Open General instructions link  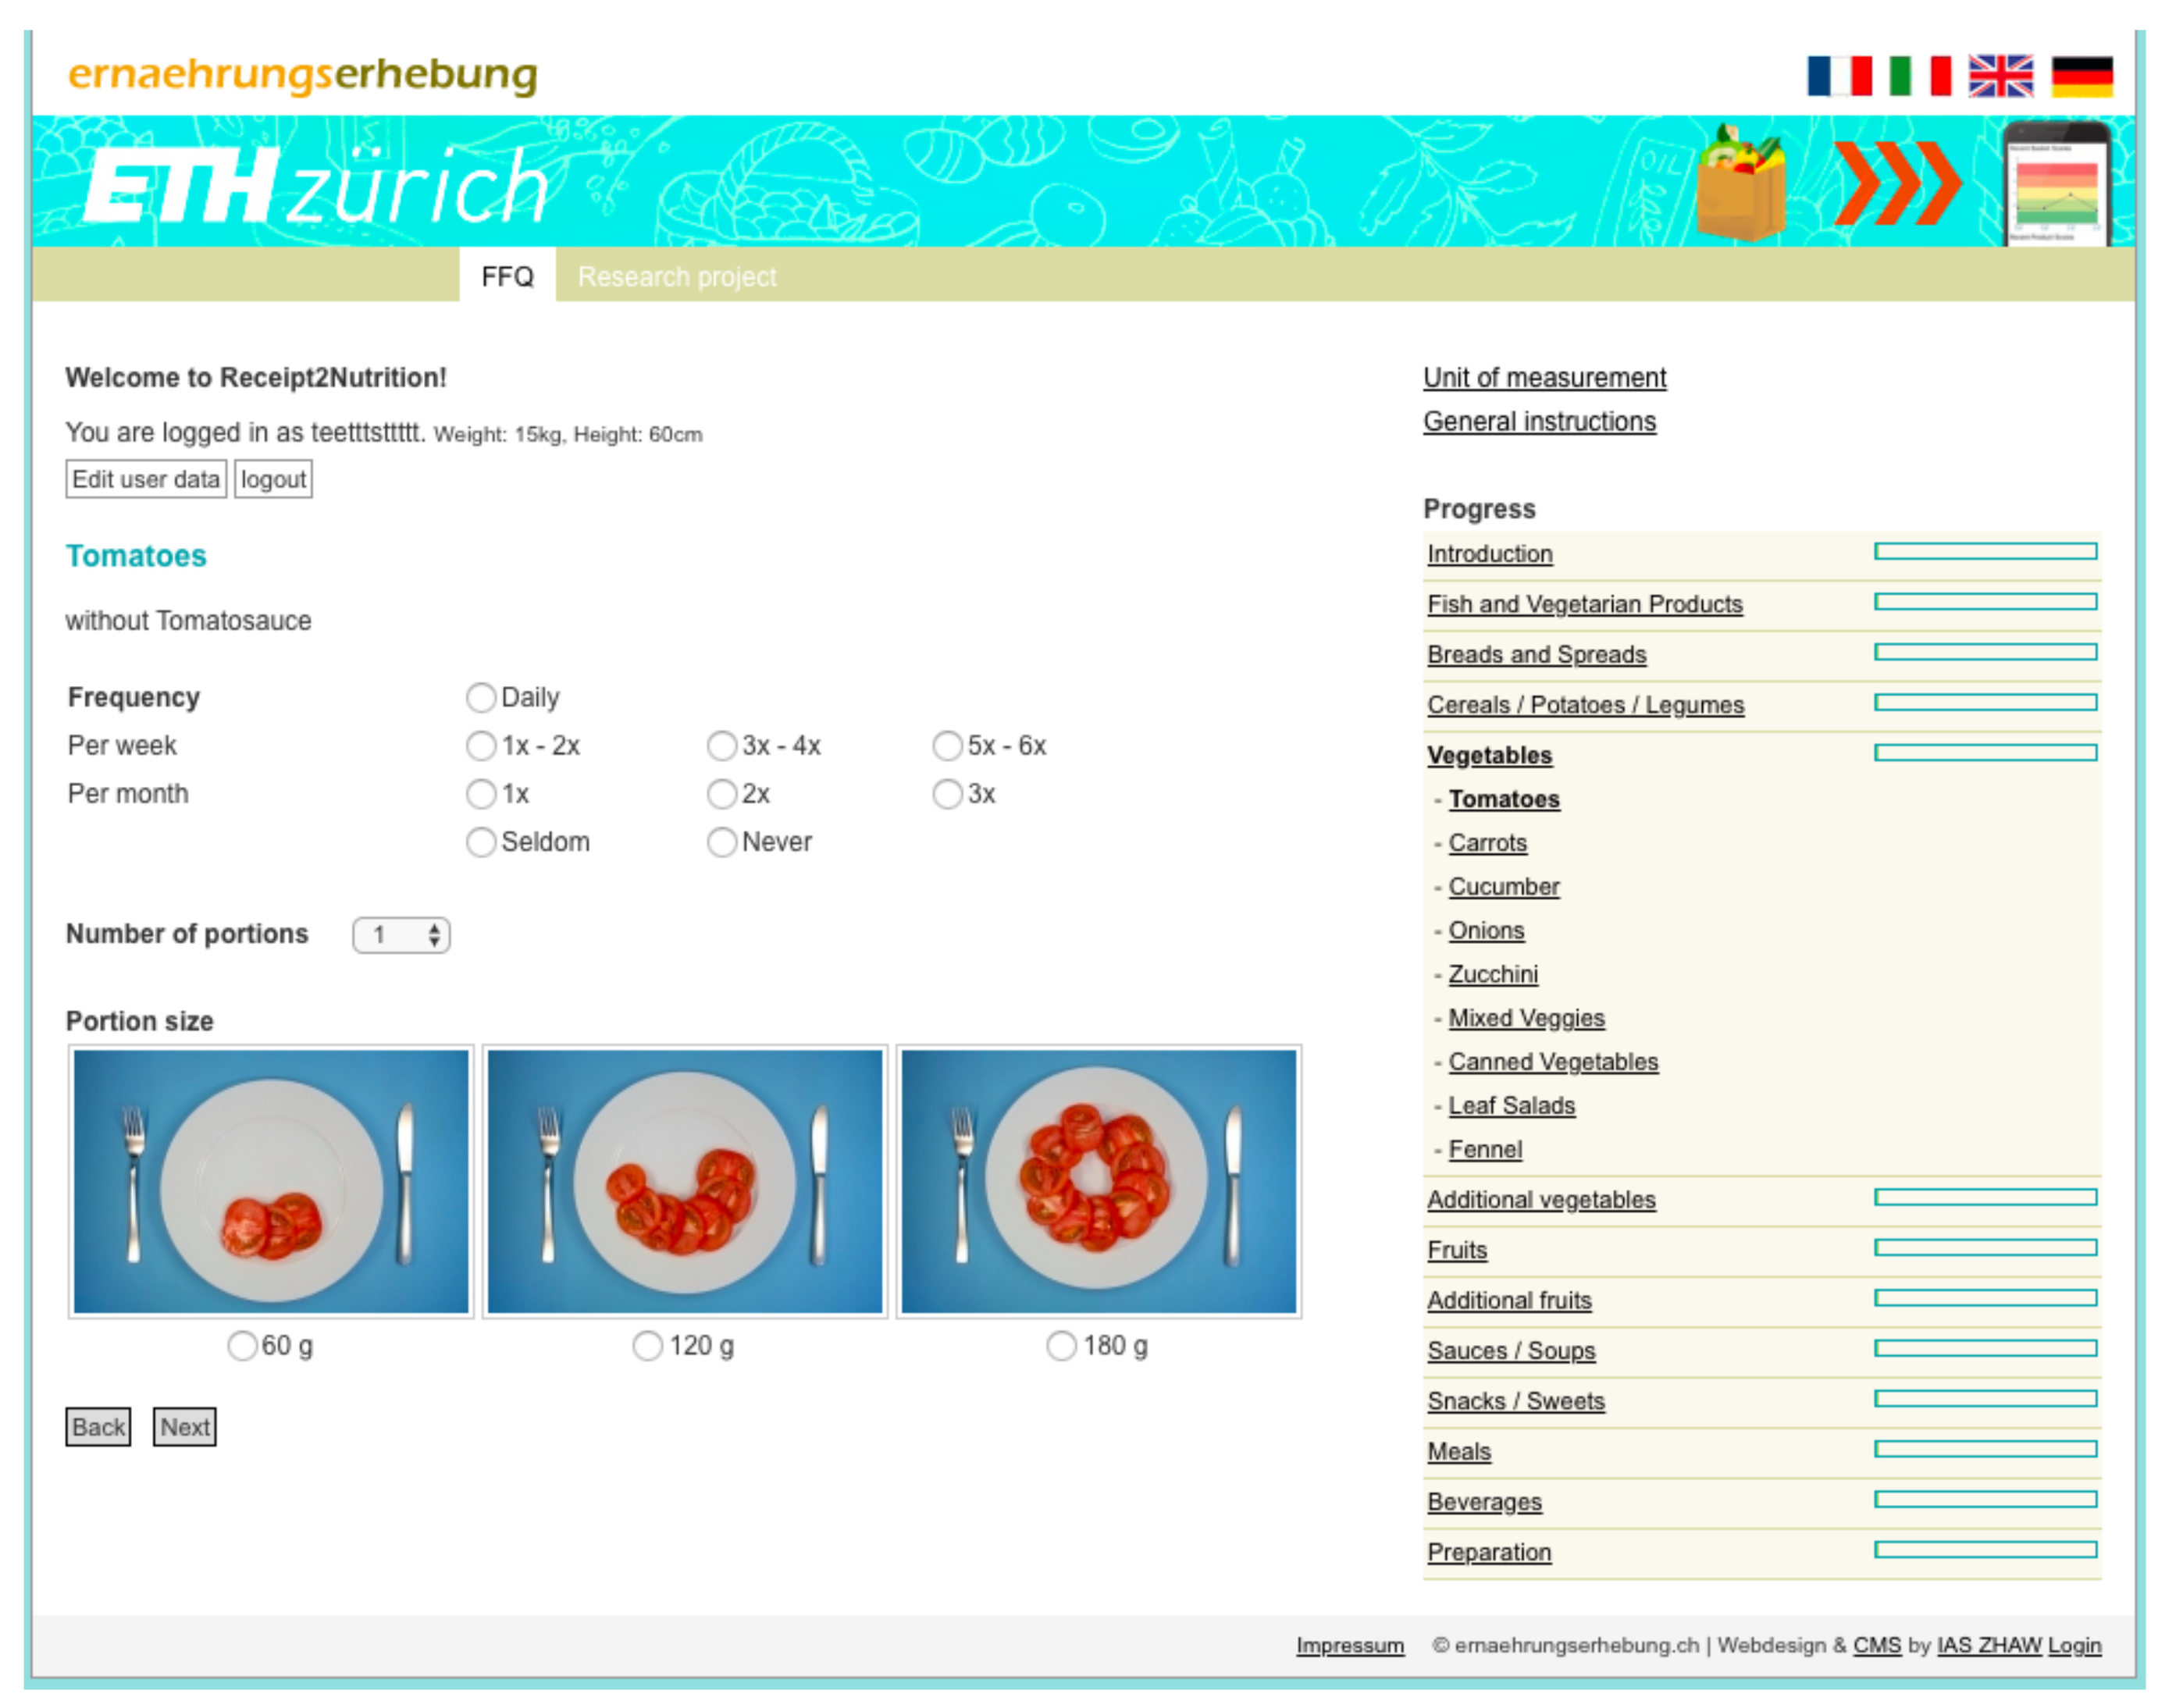coord(1539,422)
